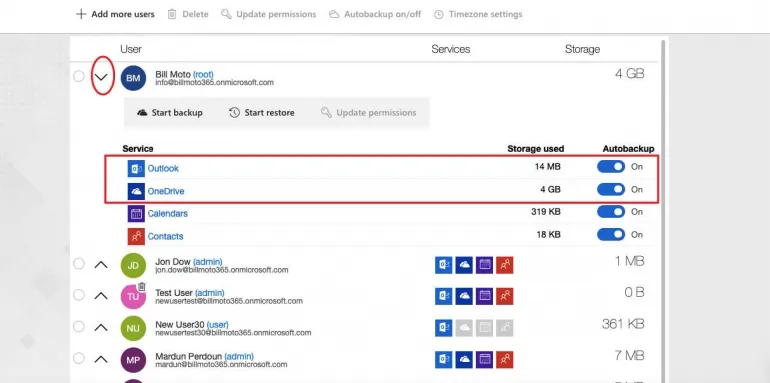This screenshot has height=383, width=770.
Task: Click trash badge on Test User avatar
Action: coord(141,287)
